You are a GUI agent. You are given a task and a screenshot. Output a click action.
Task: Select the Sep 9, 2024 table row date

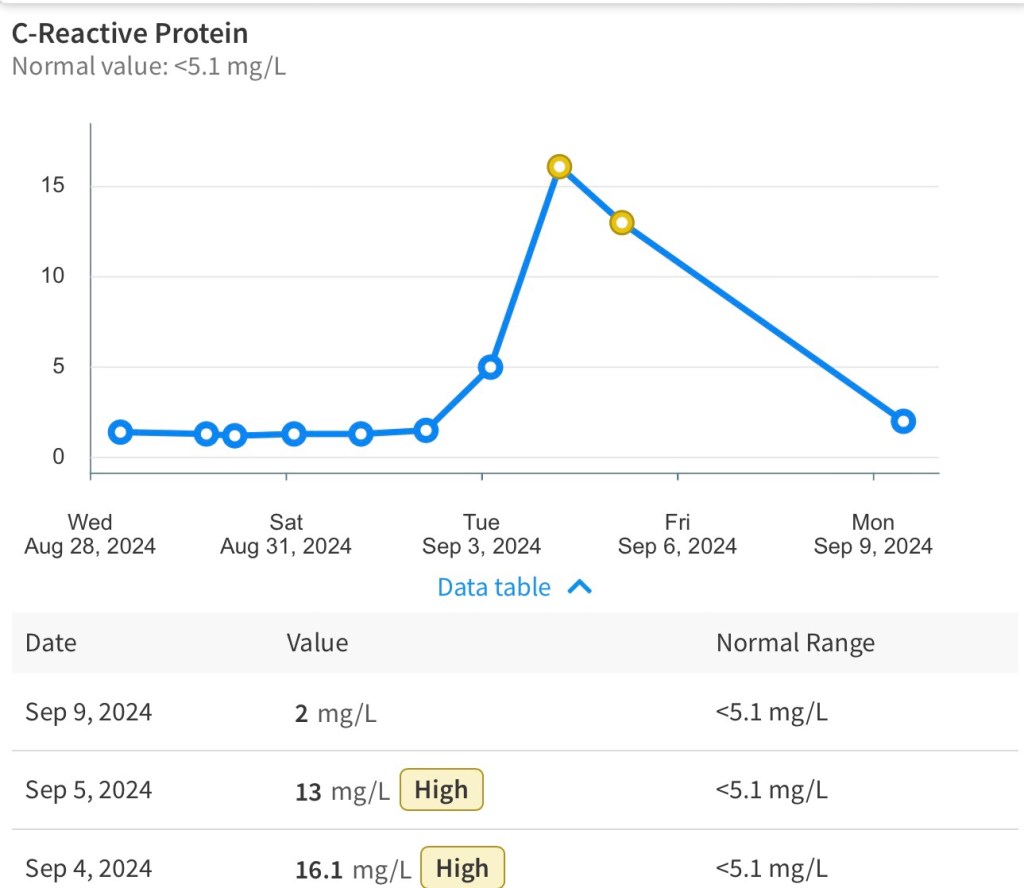point(89,712)
